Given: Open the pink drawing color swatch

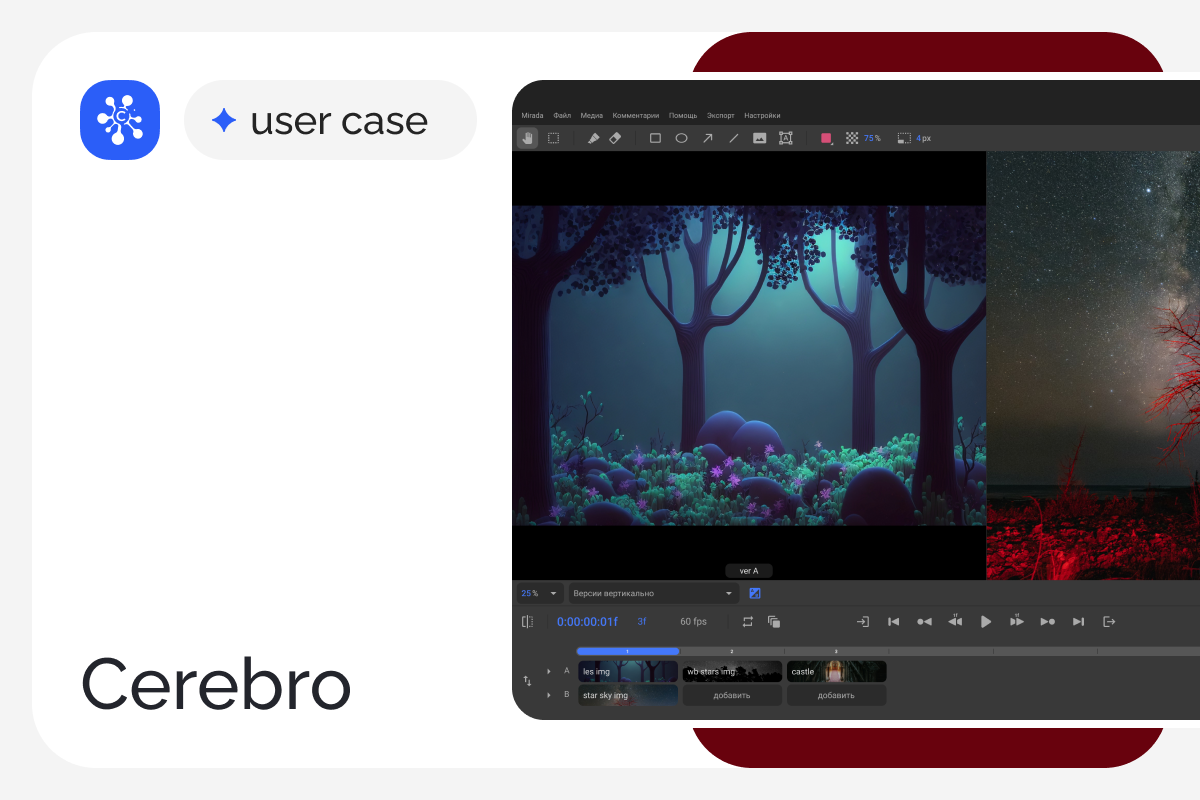Looking at the screenshot, I should 826,138.
